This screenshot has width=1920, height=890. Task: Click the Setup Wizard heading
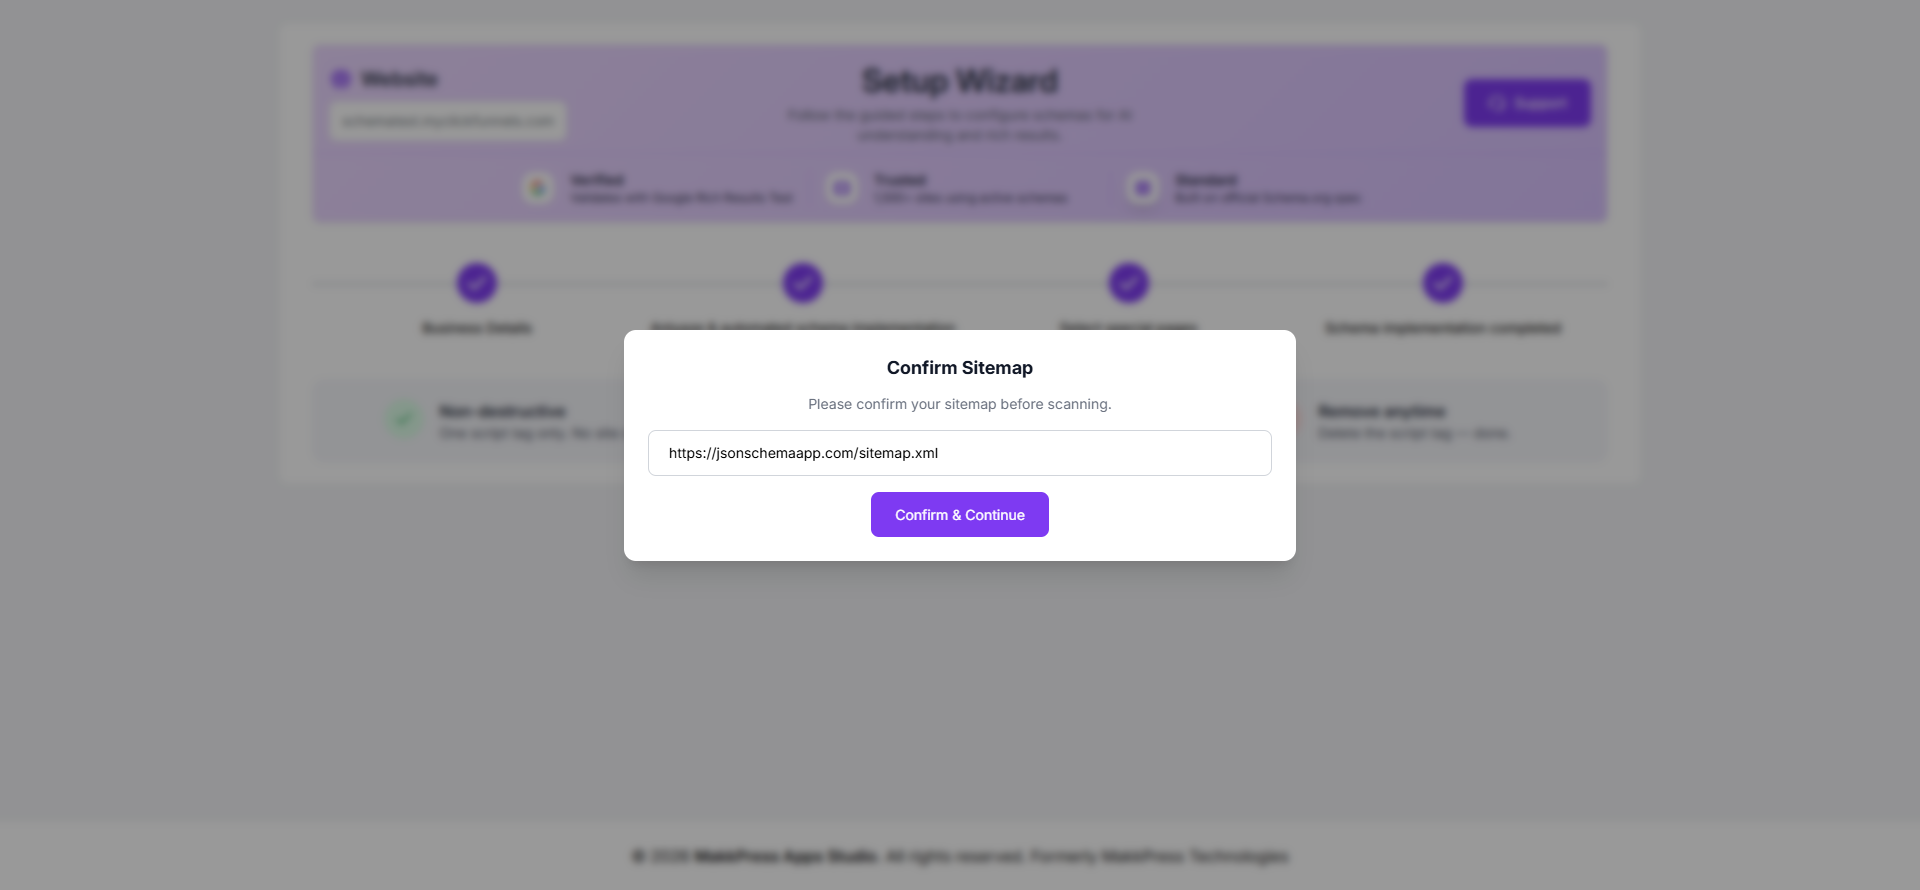click(x=960, y=81)
